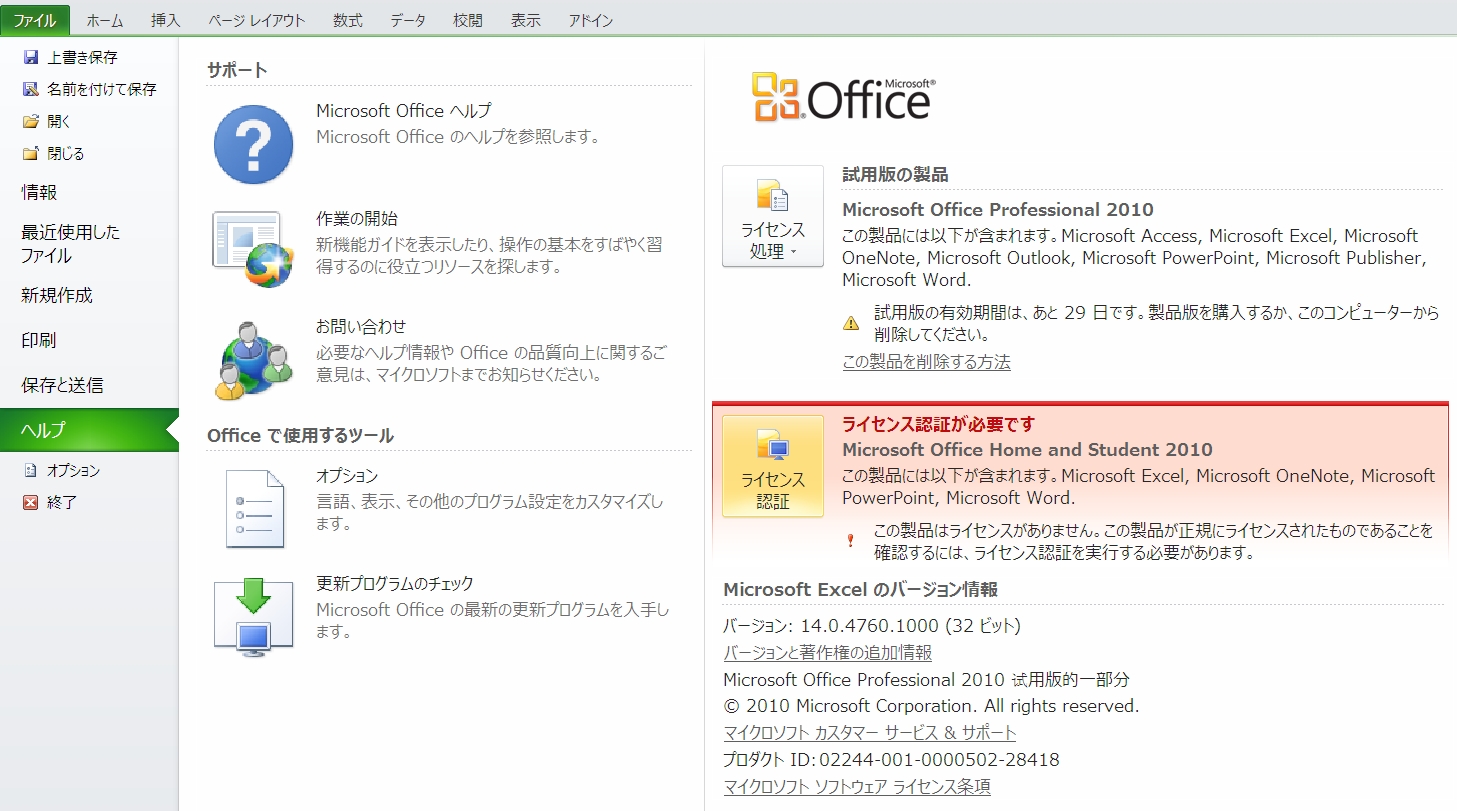Switch to the ホーム ribbon tab

coord(104,19)
